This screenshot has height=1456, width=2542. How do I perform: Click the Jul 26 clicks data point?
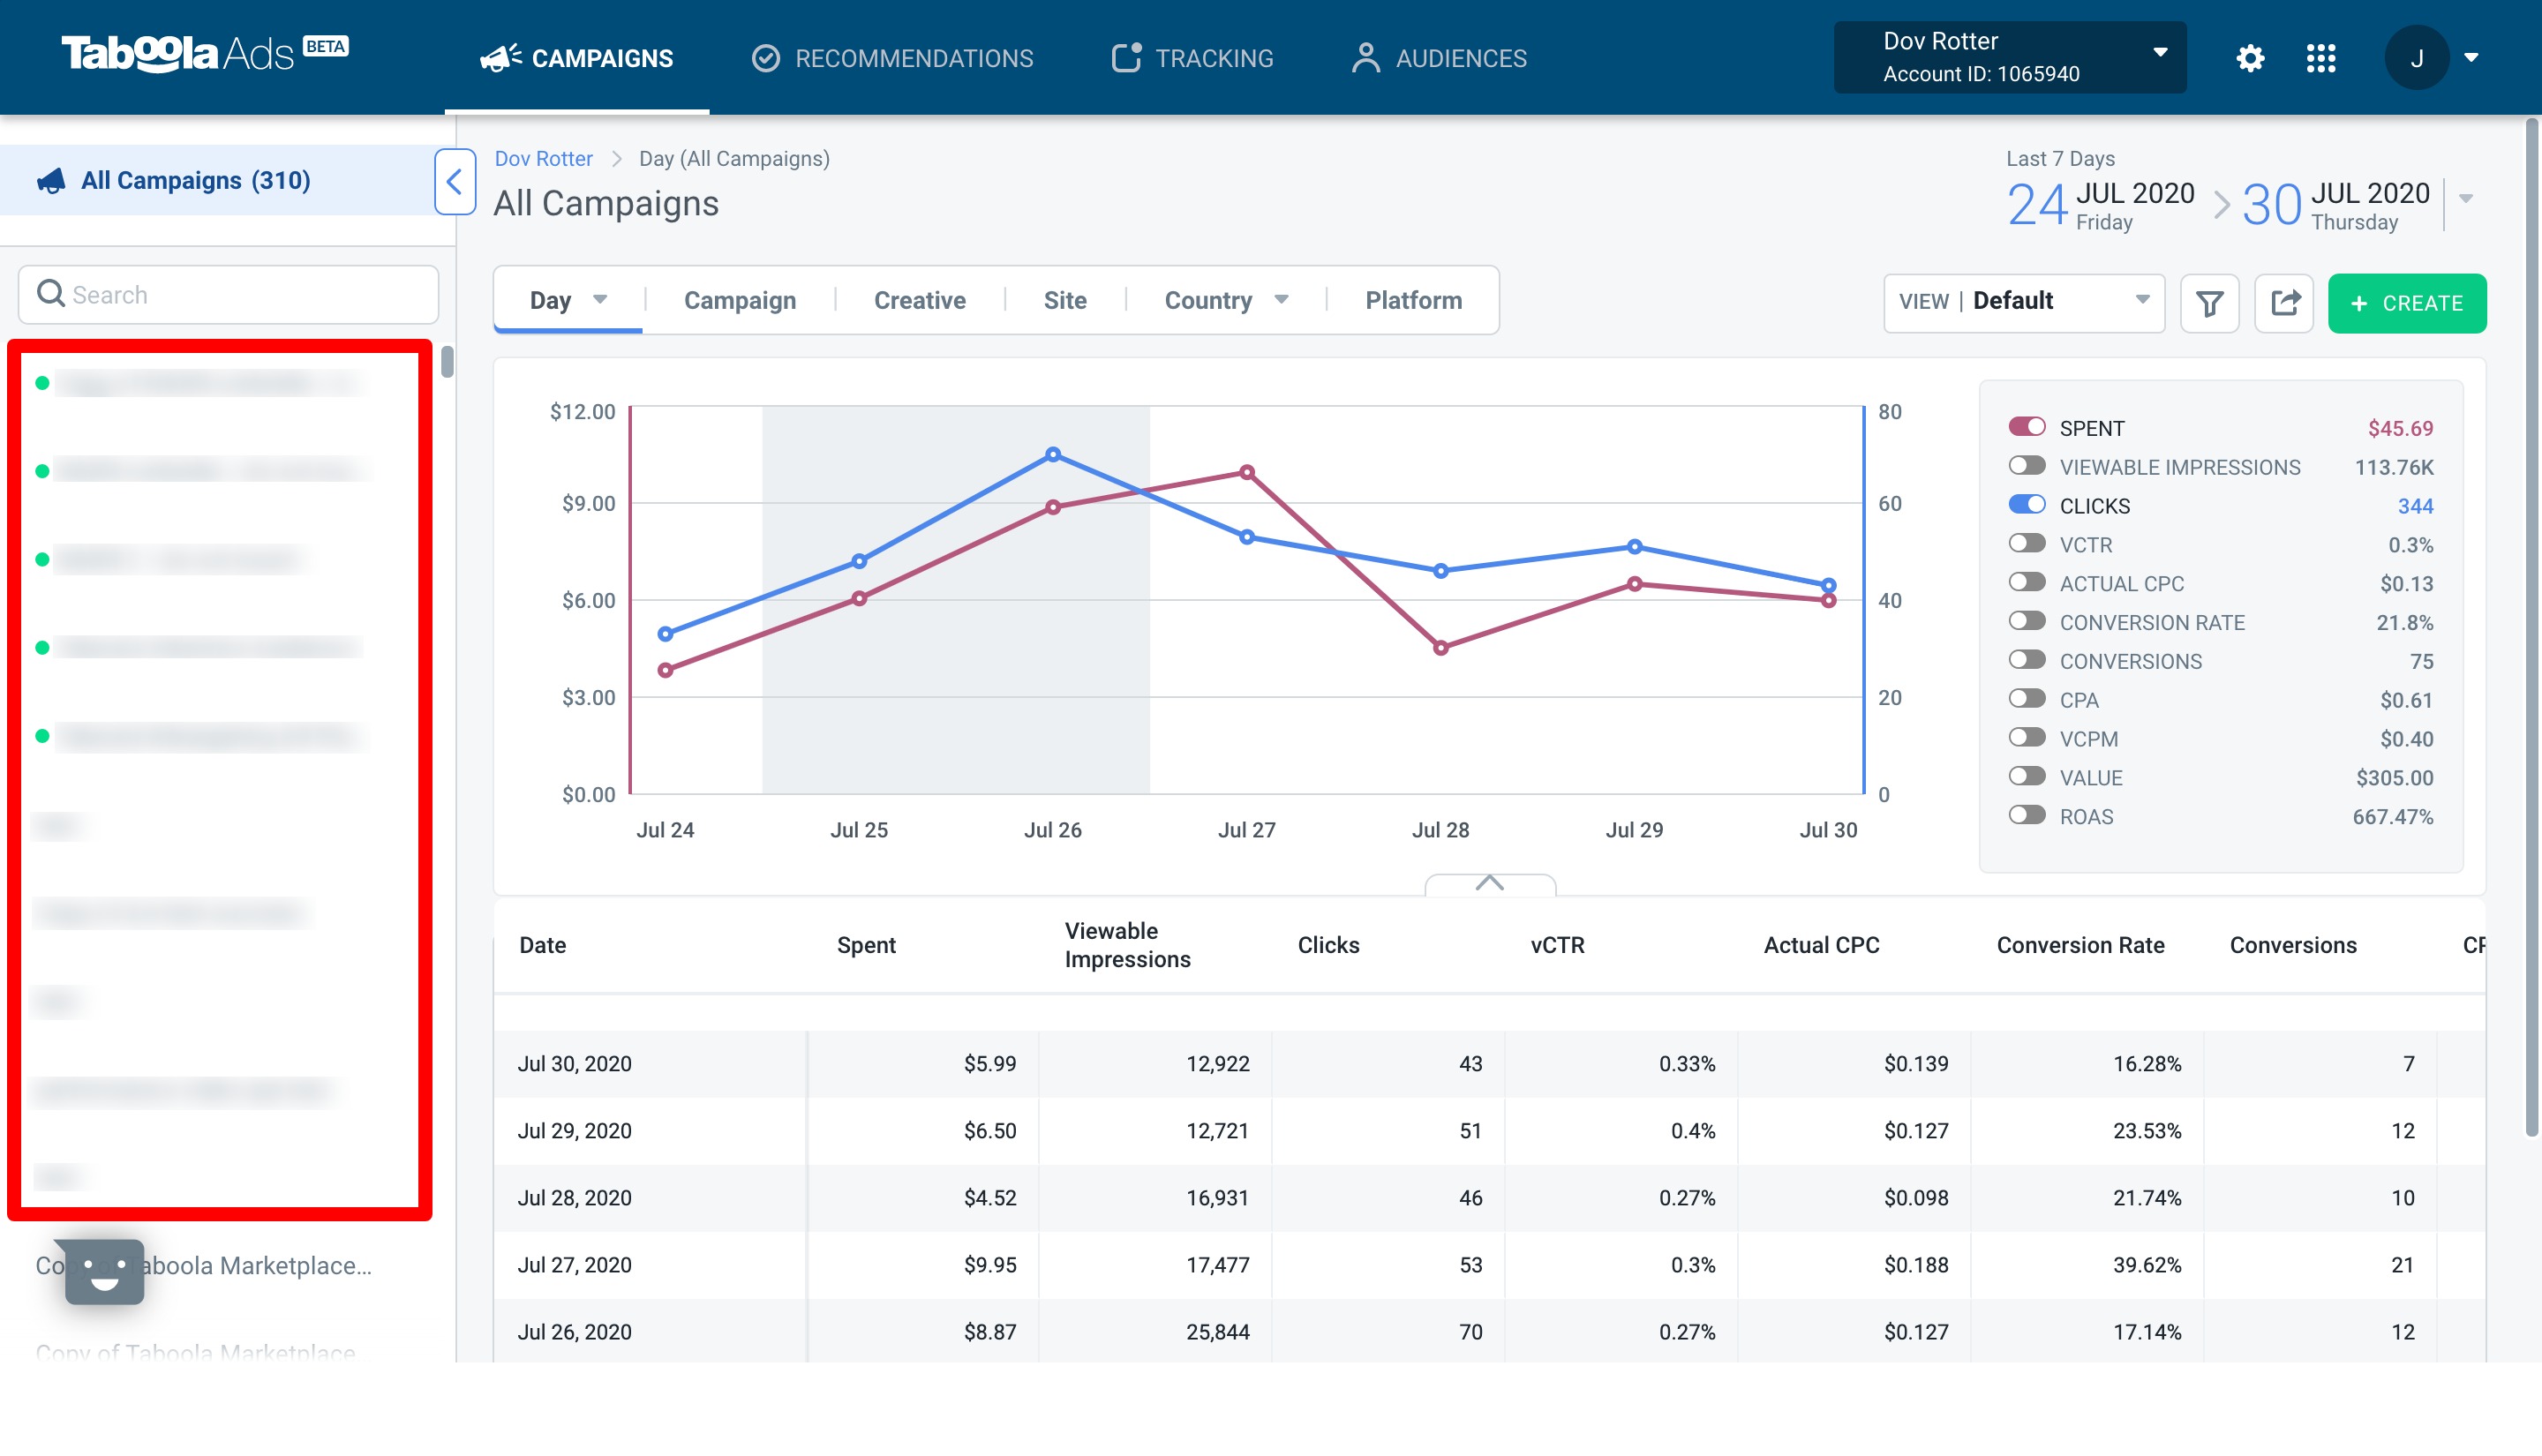click(x=1052, y=454)
